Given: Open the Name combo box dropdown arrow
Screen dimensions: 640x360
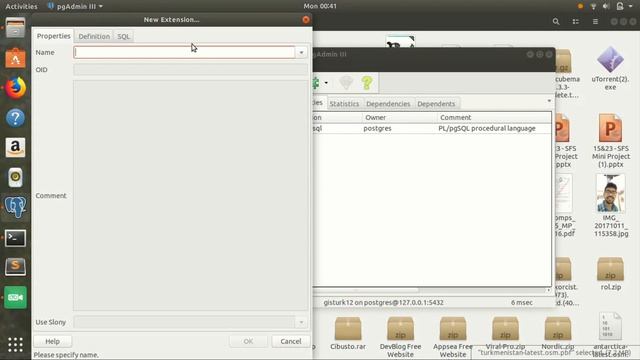Looking at the screenshot, I should (301, 52).
